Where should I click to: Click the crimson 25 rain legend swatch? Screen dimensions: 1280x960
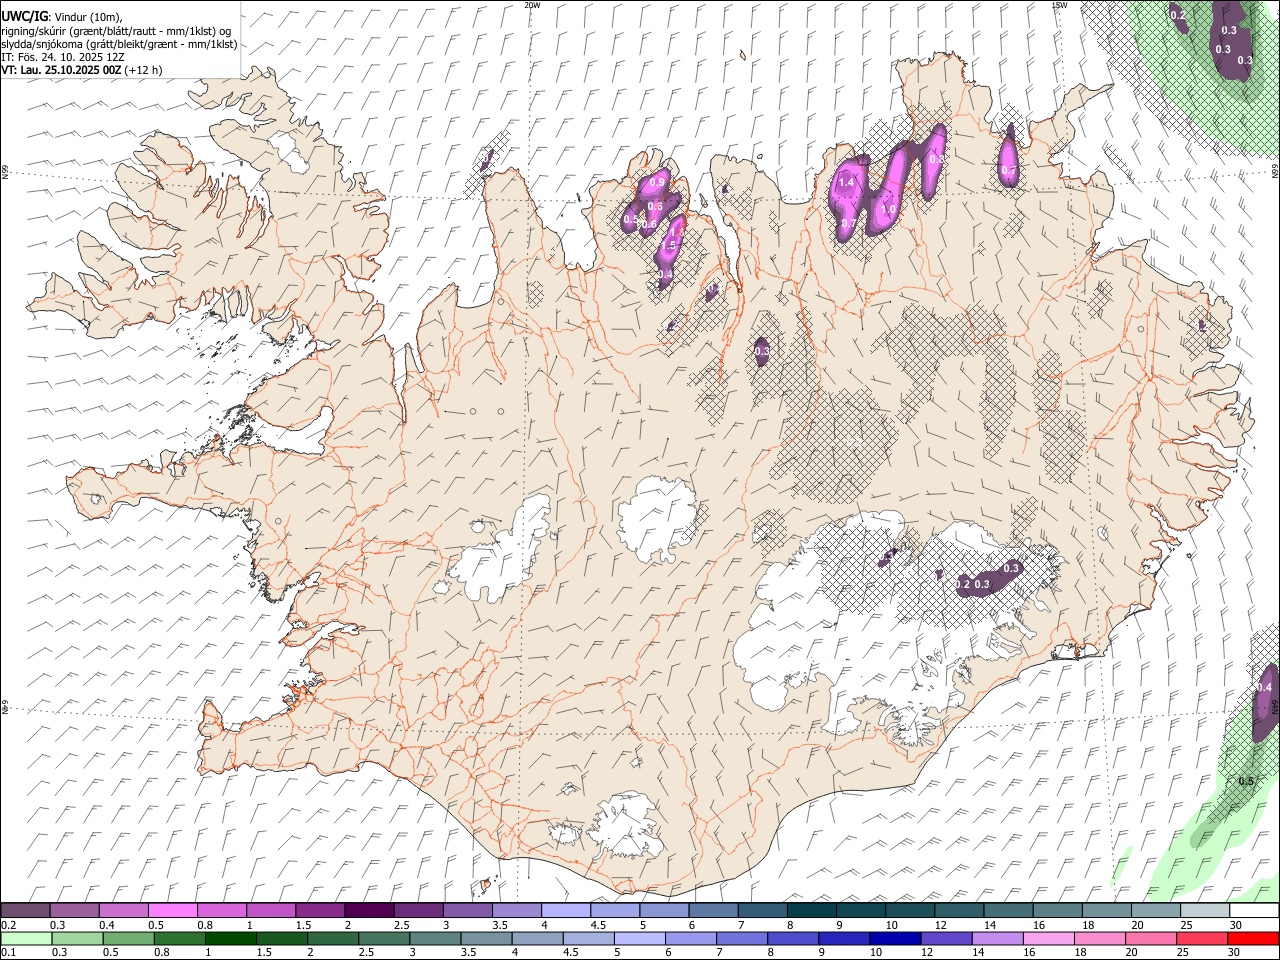pos(1202,938)
